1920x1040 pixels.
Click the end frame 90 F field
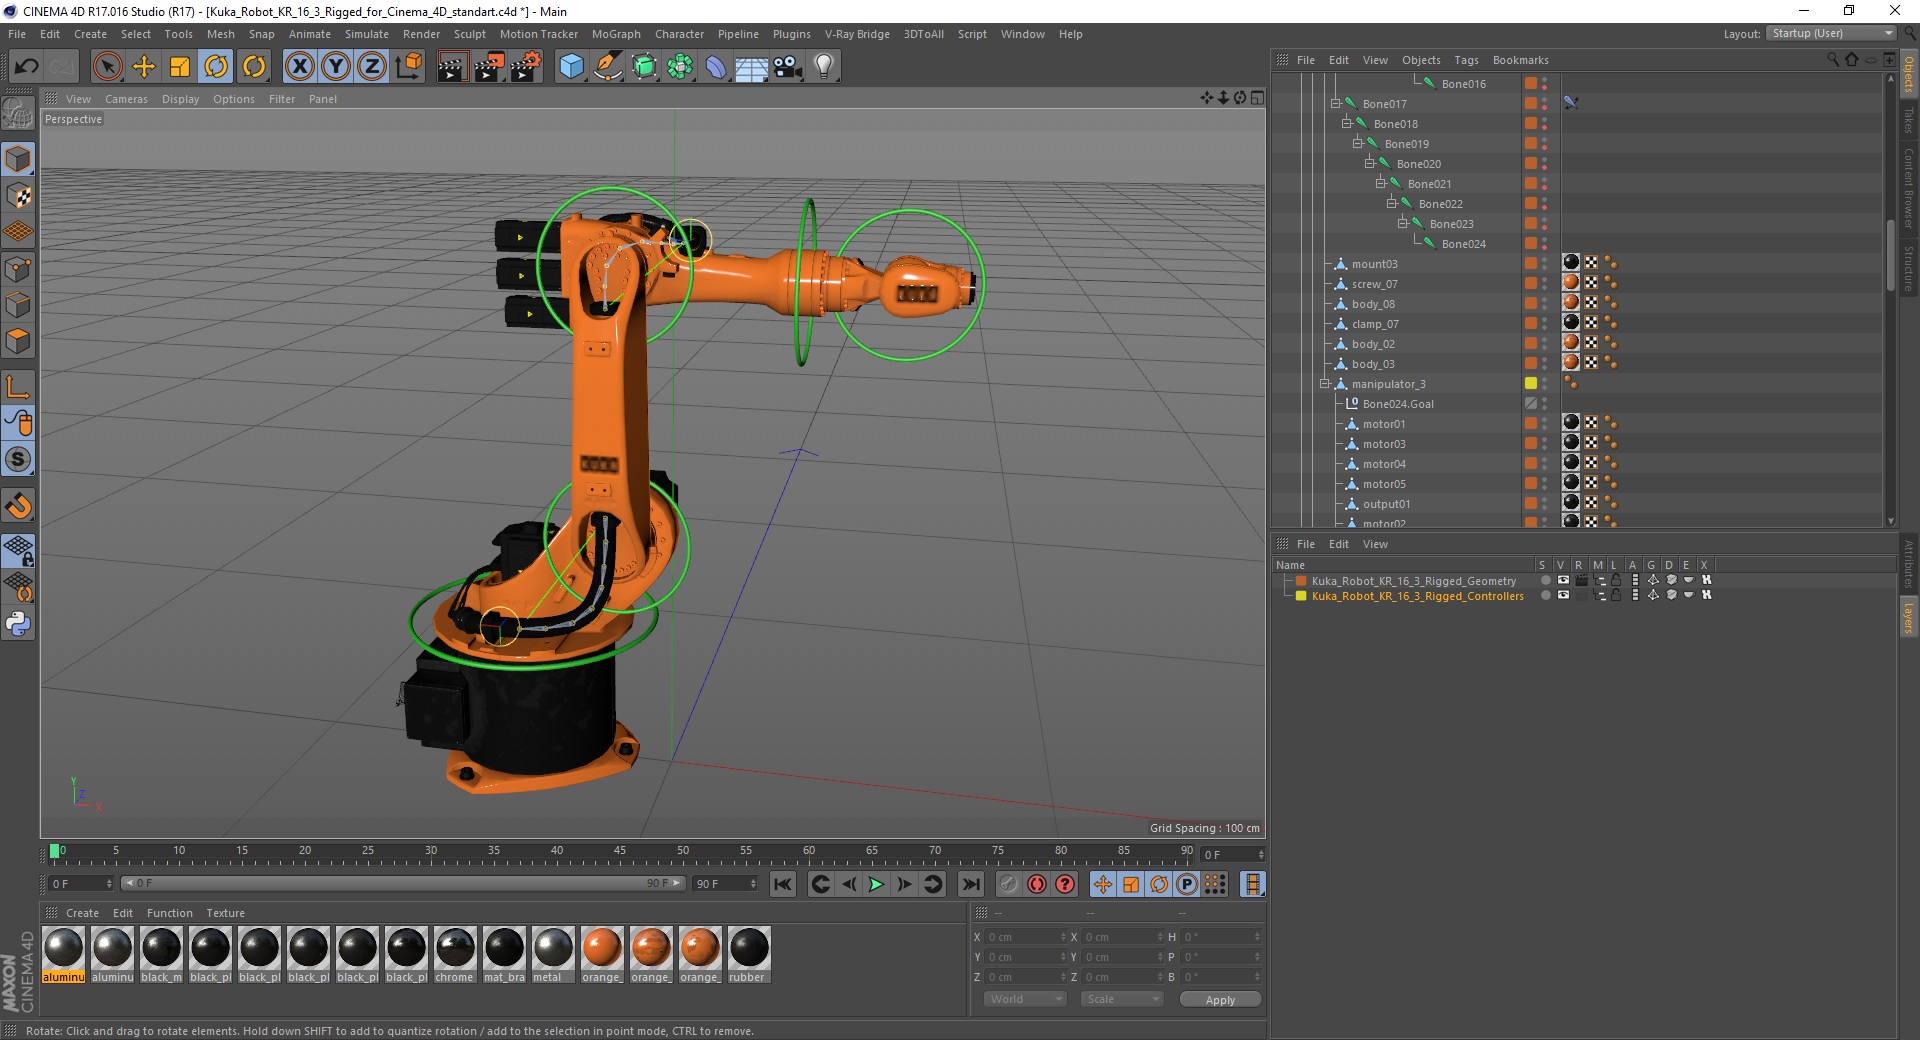pyautogui.click(x=726, y=884)
